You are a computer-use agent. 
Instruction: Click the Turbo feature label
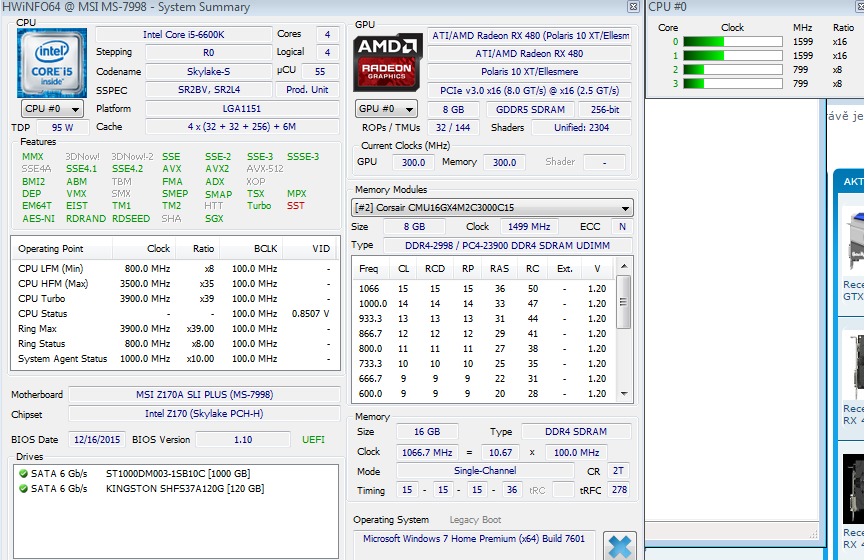pyautogui.click(x=259, y=206)
